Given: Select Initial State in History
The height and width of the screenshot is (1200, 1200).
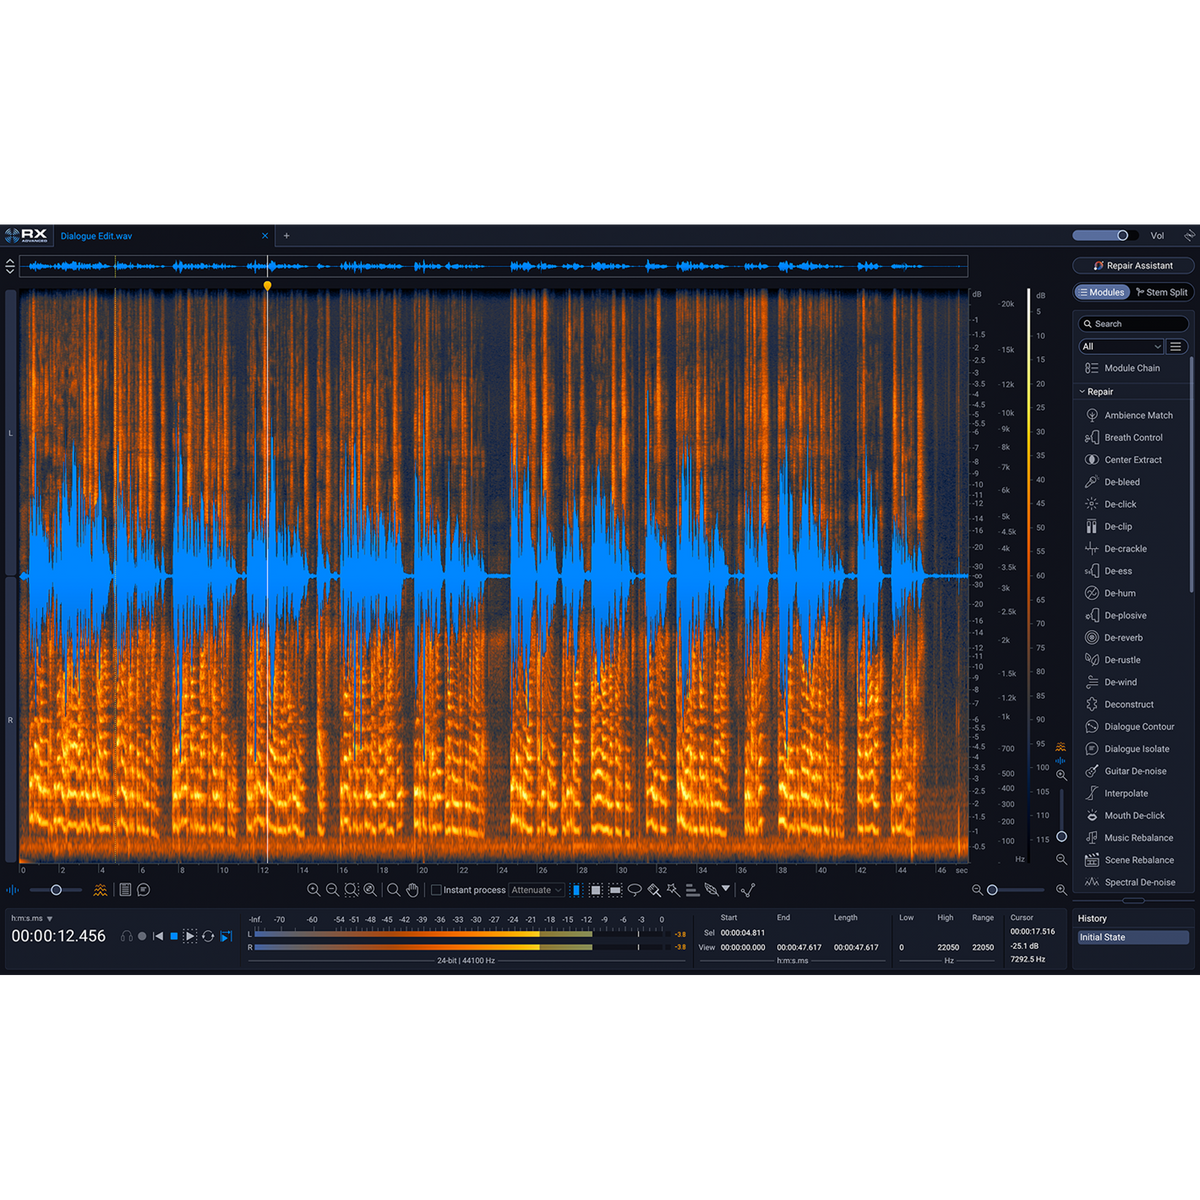Looking at the screenshot, I should [x=1133, y=937].
